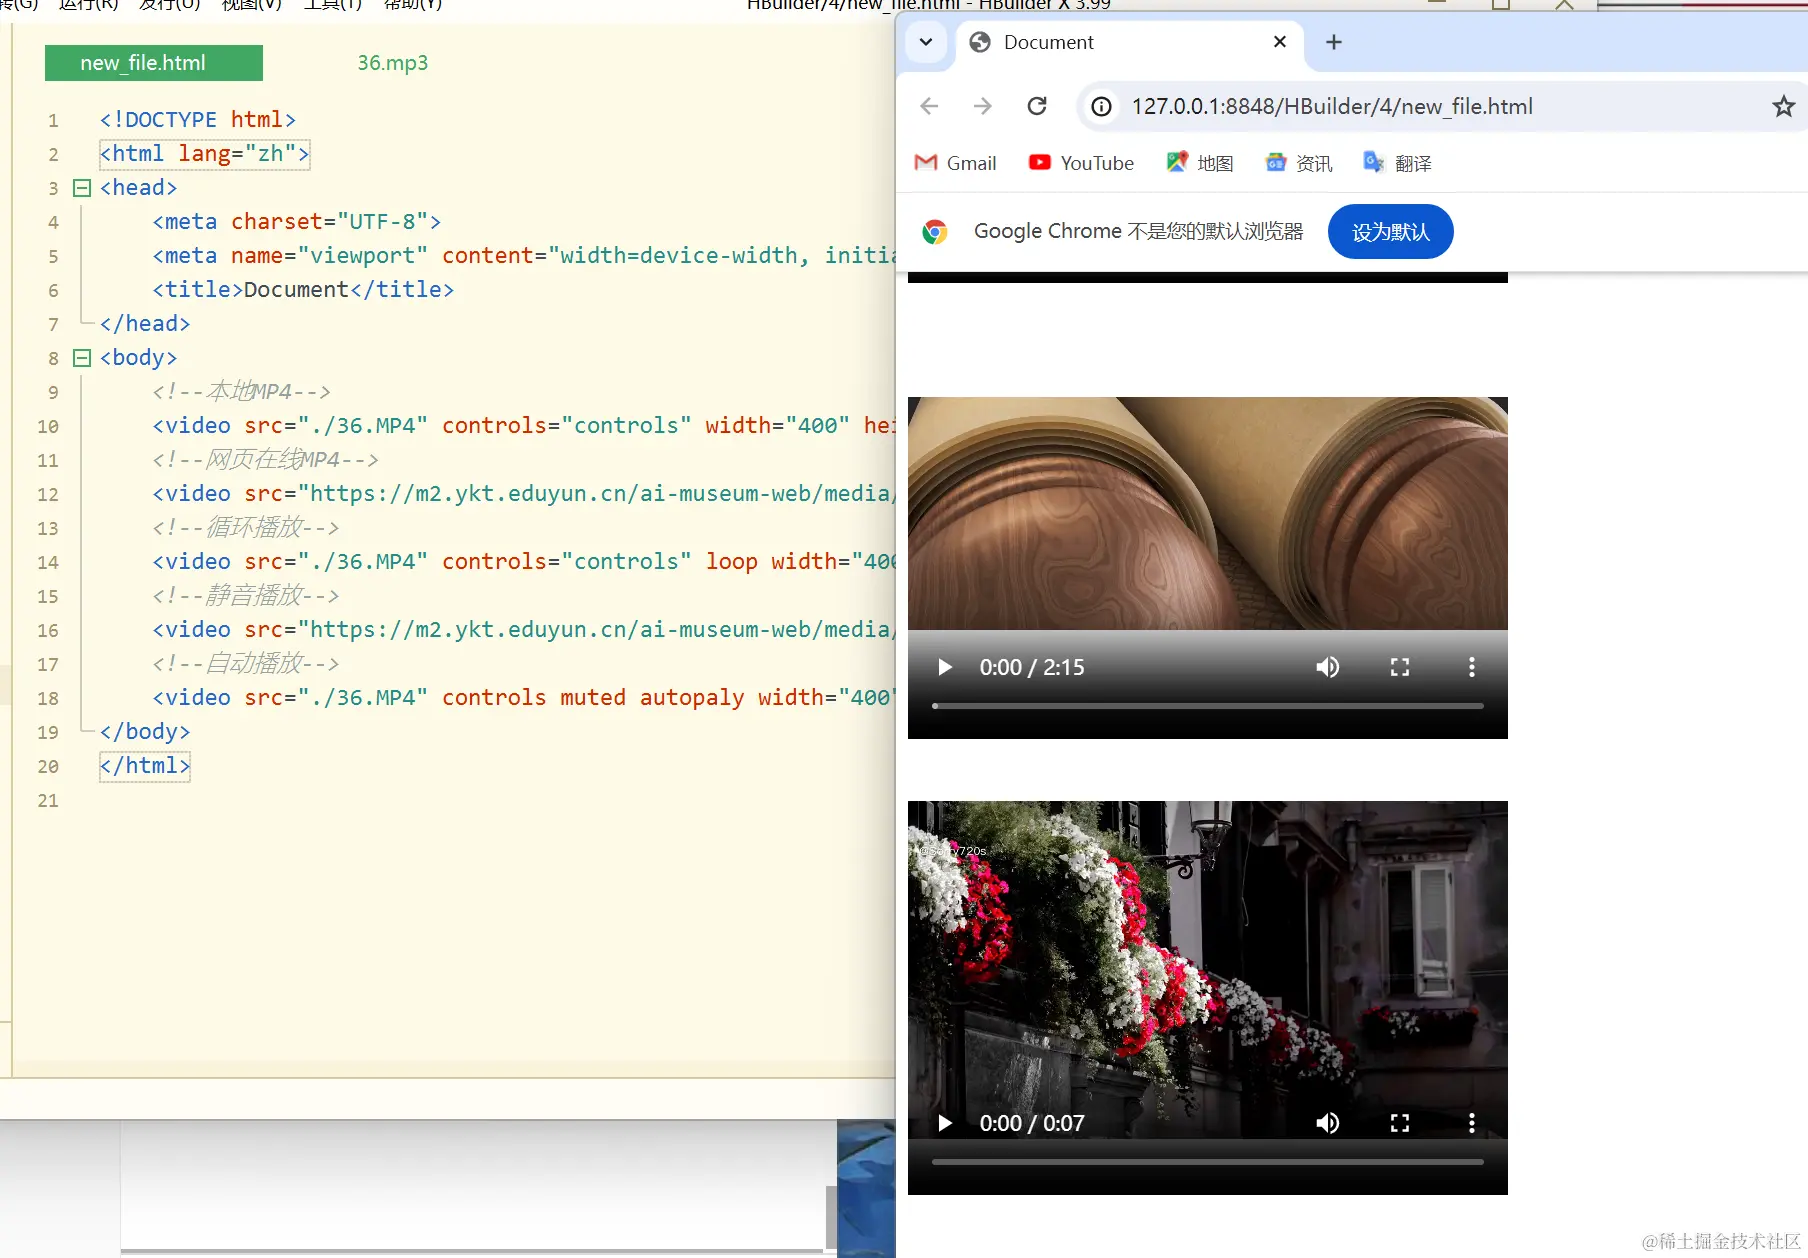
Task: Enter fullscreen on the 0:07 video
Action: tap(1400, 1123)
